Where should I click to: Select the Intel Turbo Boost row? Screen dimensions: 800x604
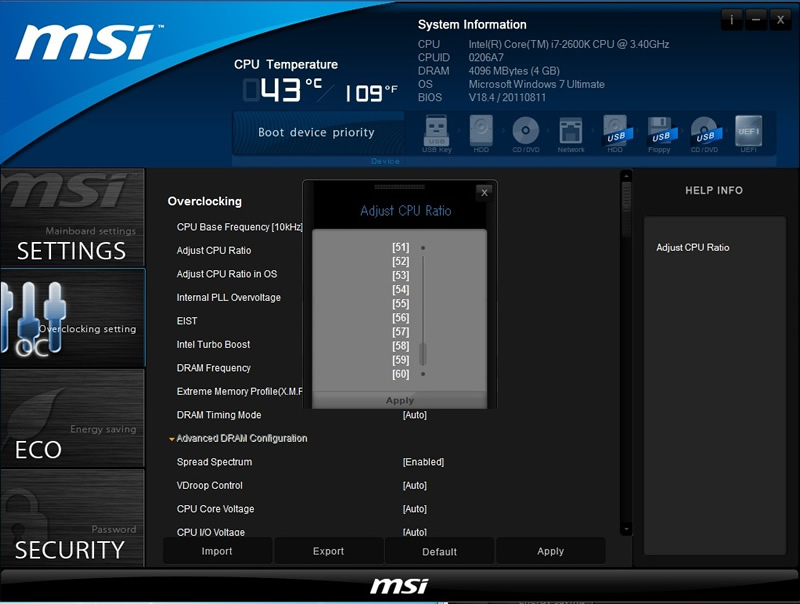coord(213,344)
